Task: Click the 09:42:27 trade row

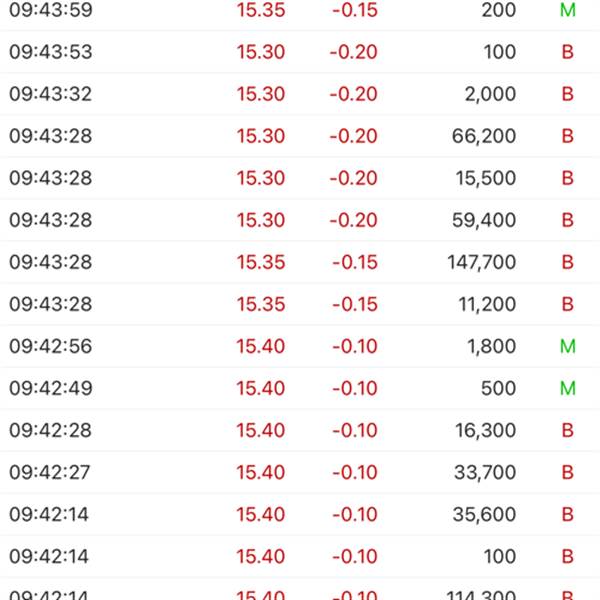Action: click(x=300, y=472)
